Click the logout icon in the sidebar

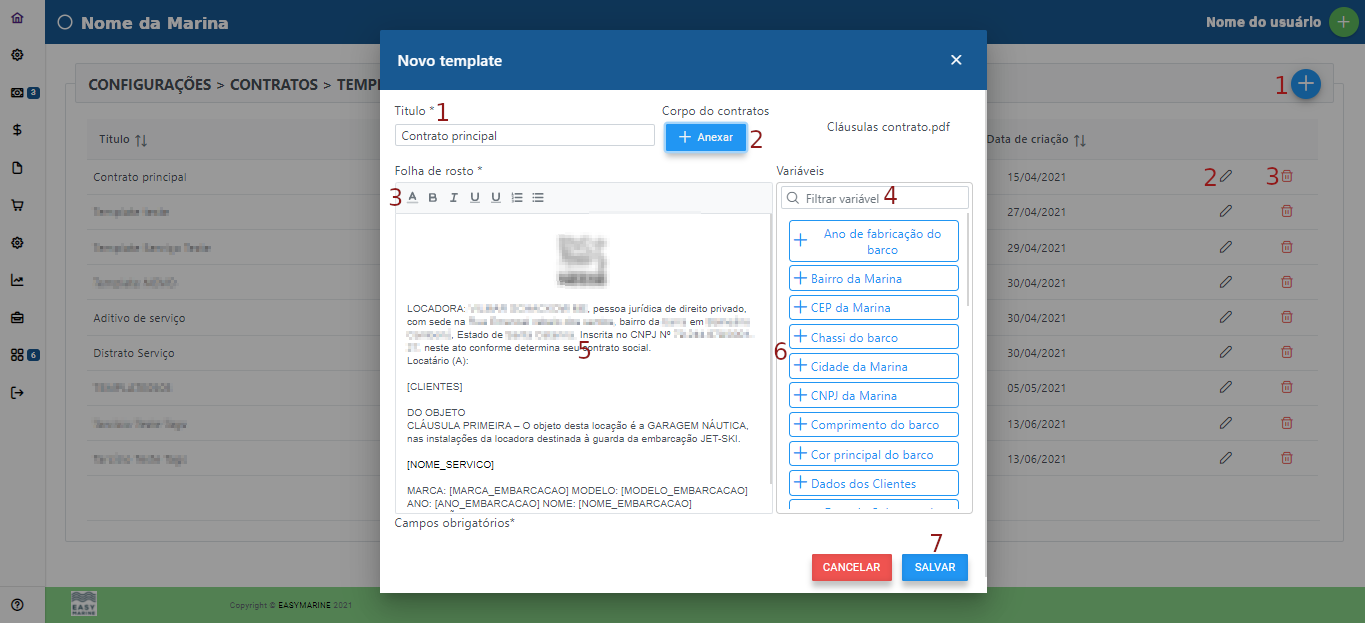click(17, 393)
